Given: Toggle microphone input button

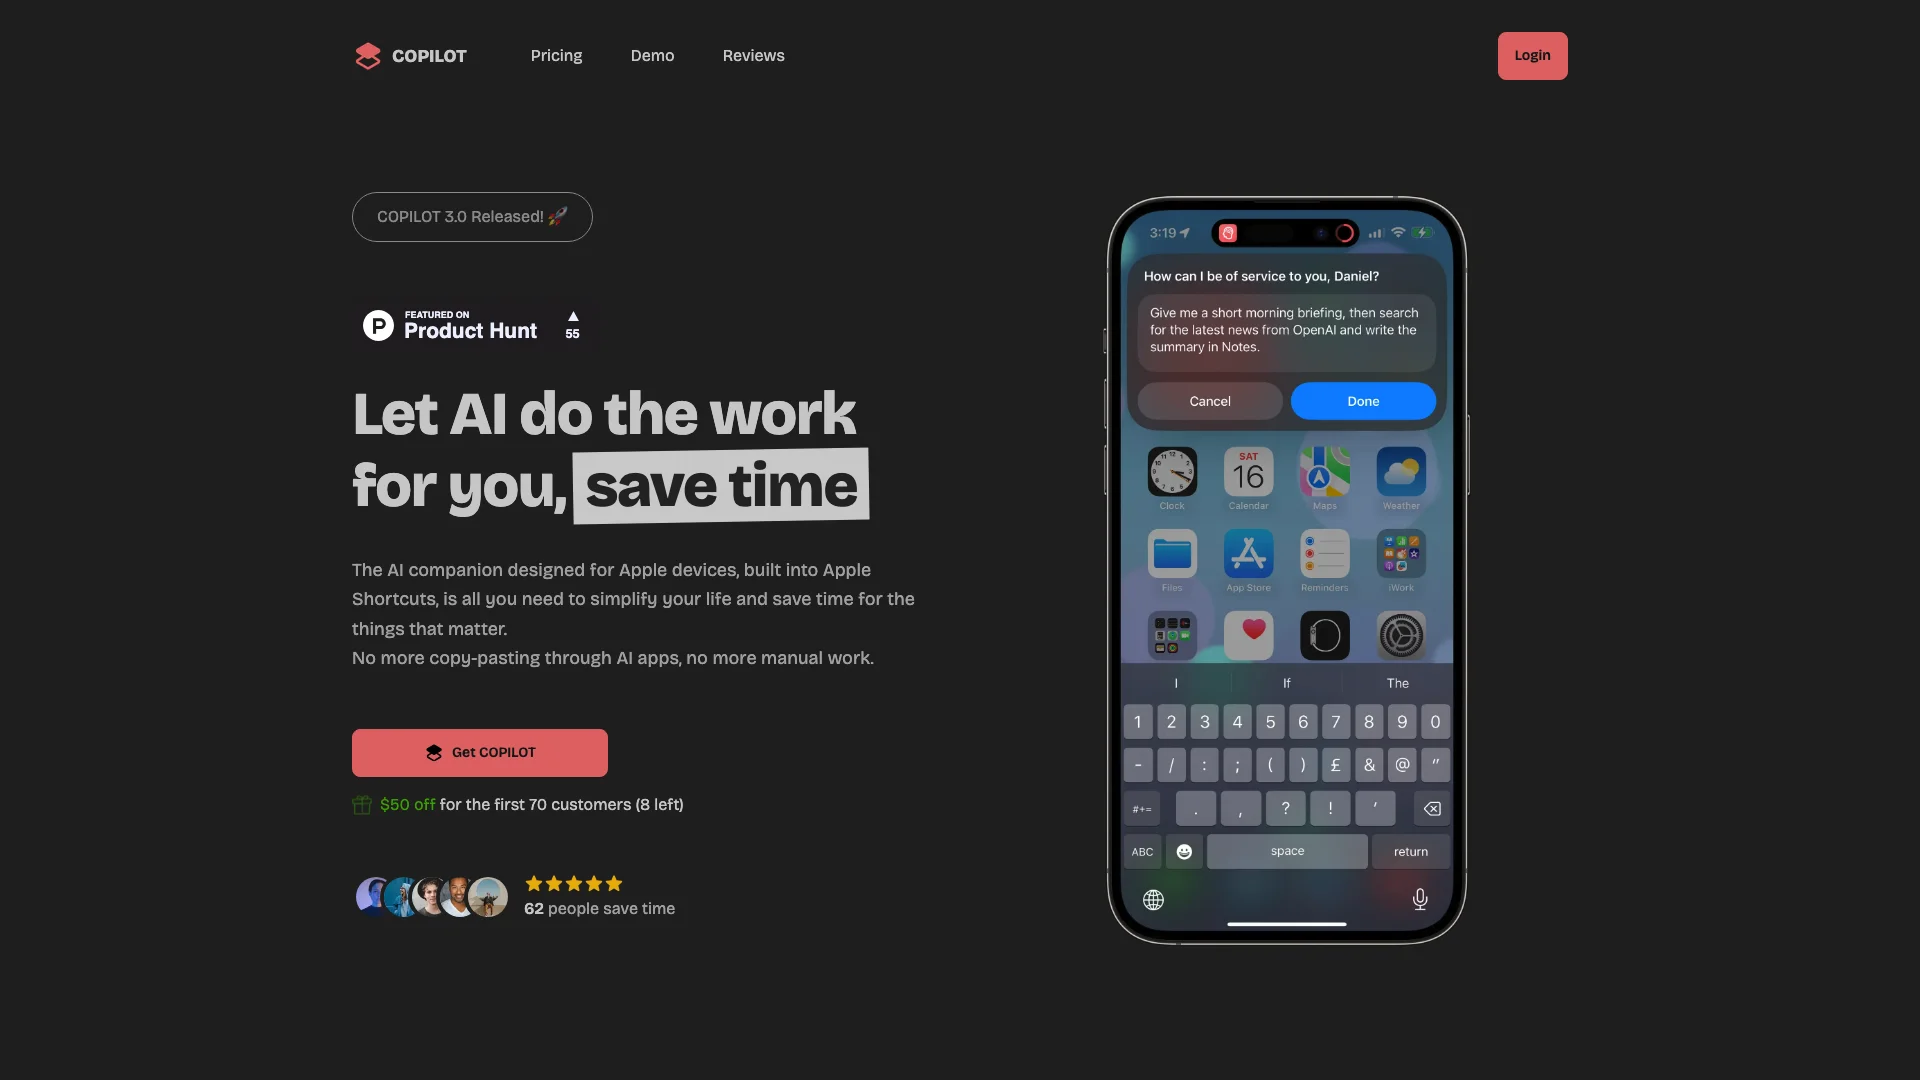Looking at the screenshot, I should 1419,899.
